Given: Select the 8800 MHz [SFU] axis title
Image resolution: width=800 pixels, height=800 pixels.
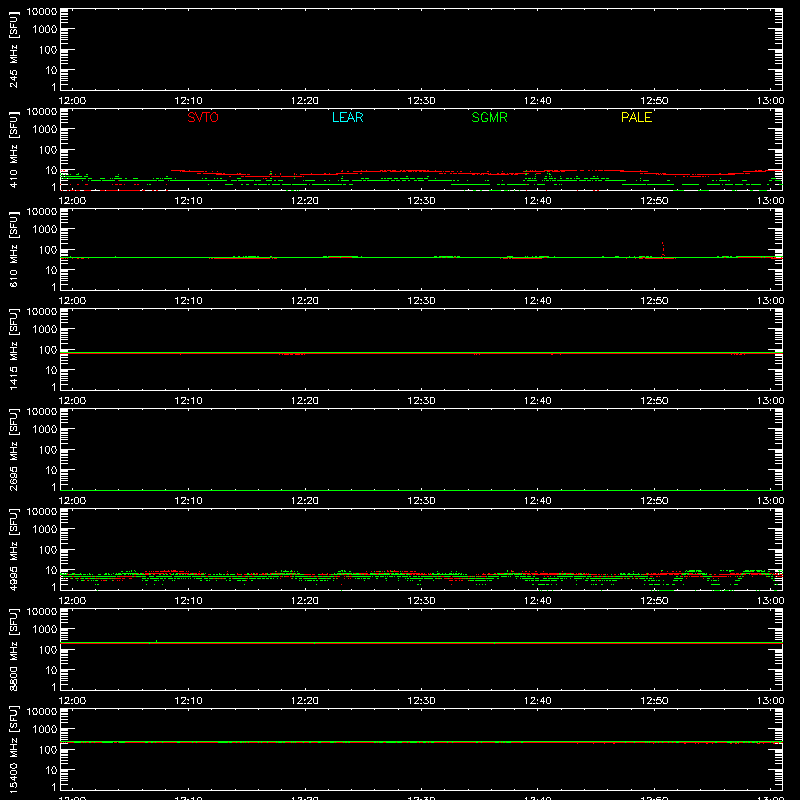Looking at the screenshot, I should [x=14, y=649].
